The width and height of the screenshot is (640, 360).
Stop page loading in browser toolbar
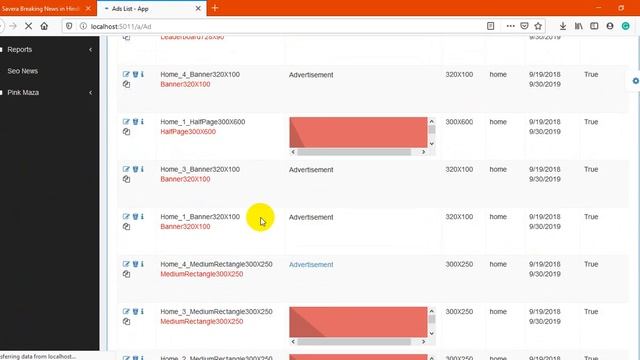click(x=28, y=26)
